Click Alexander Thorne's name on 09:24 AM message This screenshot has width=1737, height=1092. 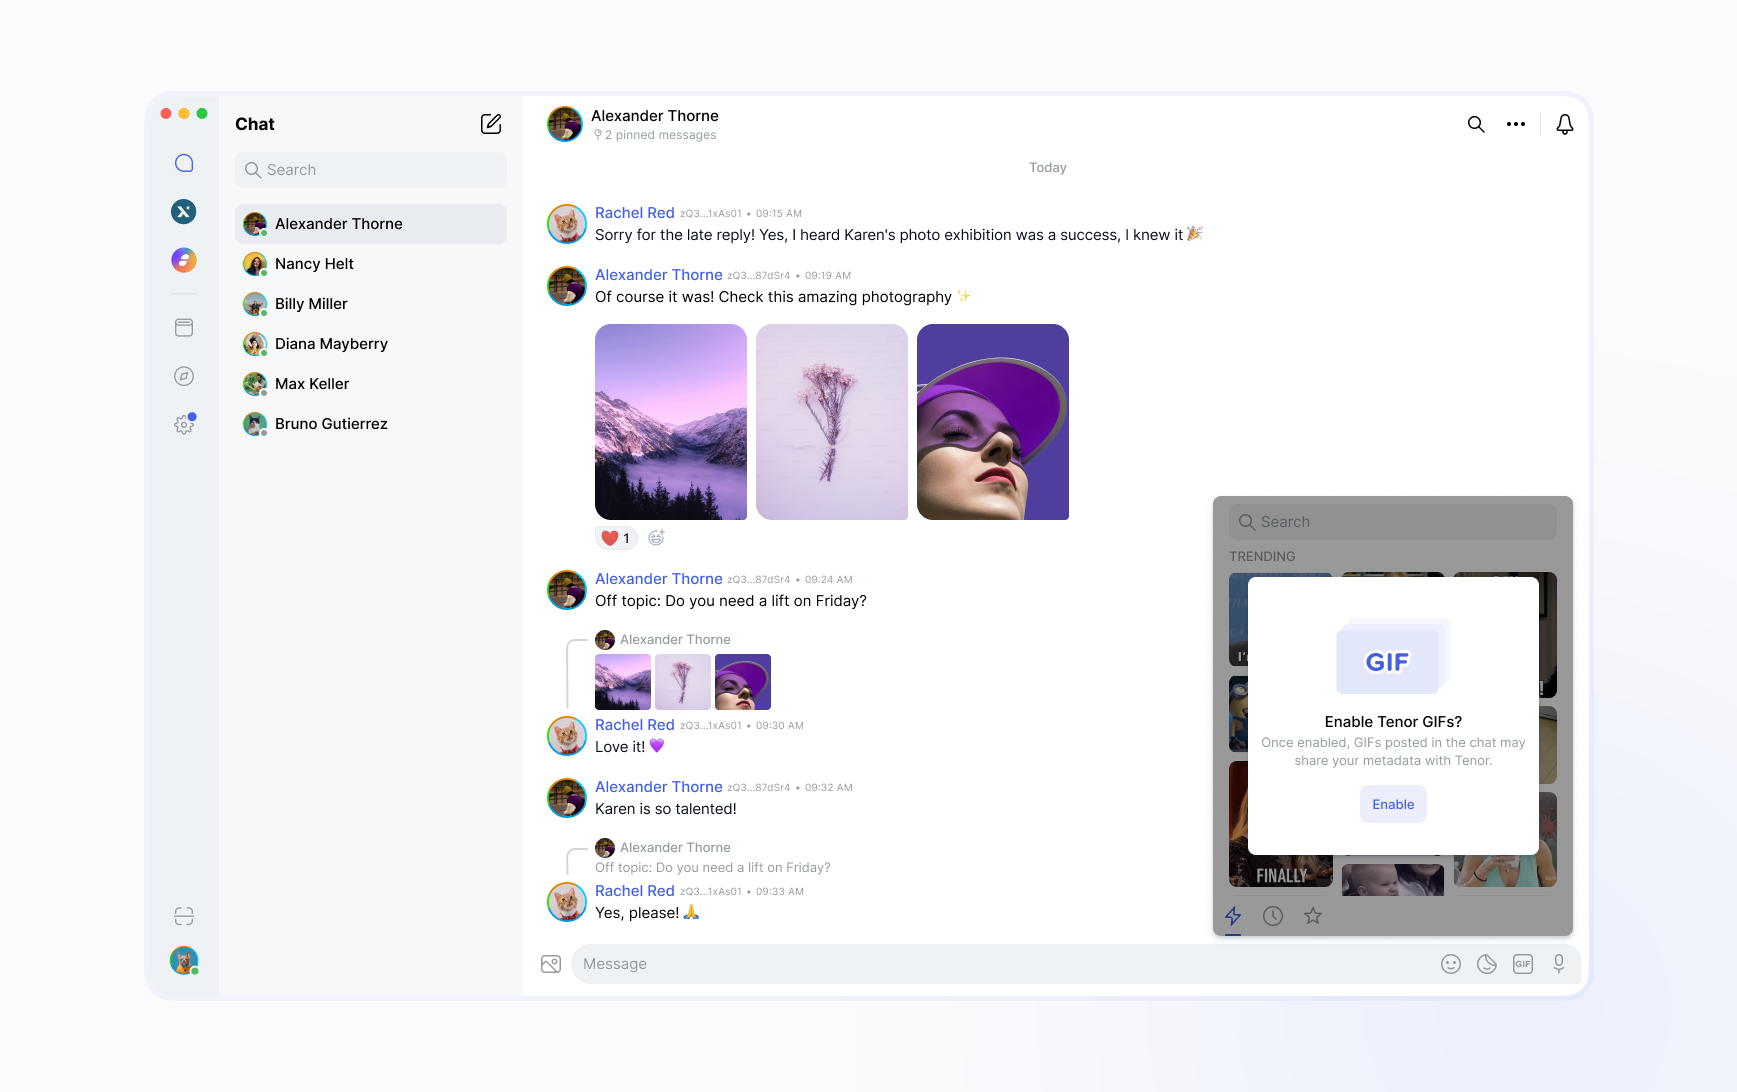point(659,579)
